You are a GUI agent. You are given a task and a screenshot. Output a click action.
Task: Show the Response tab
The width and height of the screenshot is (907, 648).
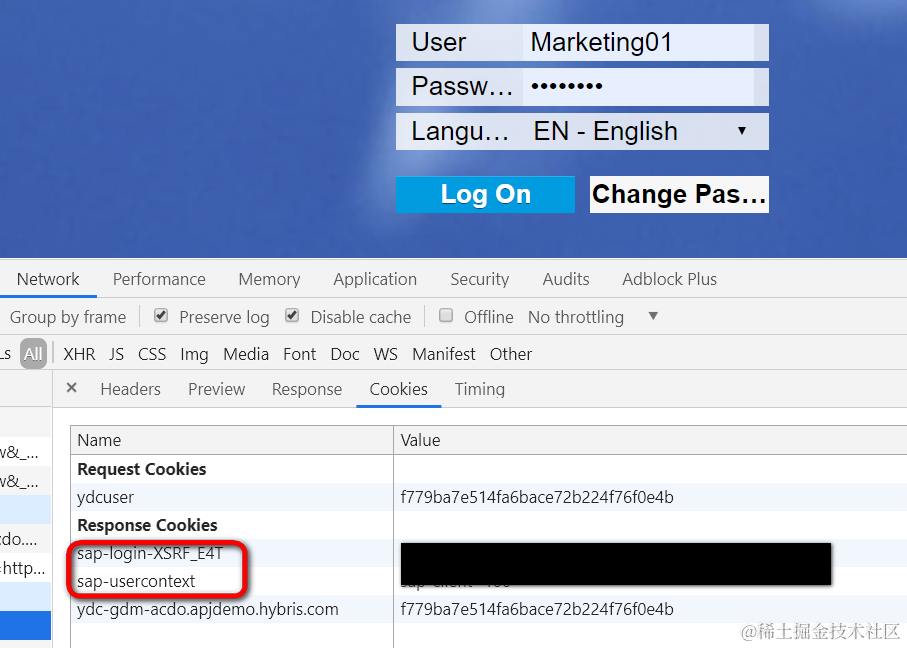tap(307, 389)
